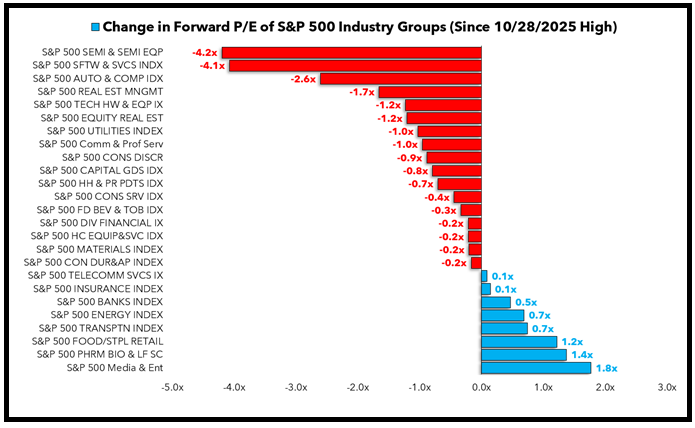Click the 0.0x axis tick label
This screenshot has height=428, width=695.
(x=481, y=387)
